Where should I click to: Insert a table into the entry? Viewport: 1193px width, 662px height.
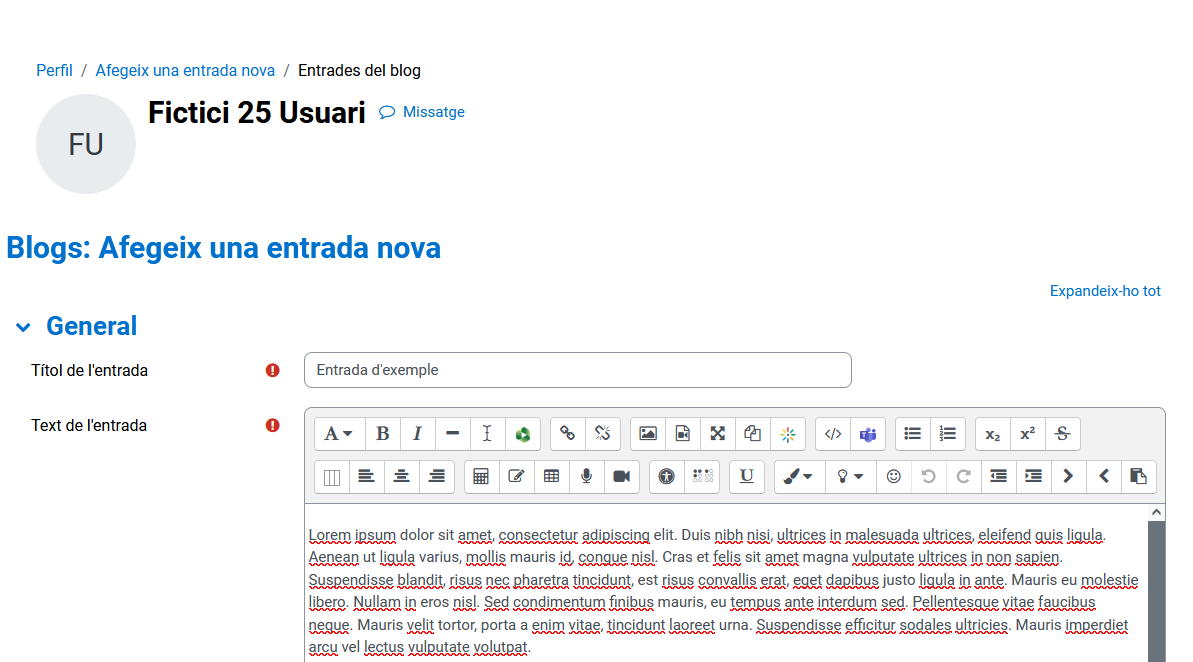coord(551,477)
